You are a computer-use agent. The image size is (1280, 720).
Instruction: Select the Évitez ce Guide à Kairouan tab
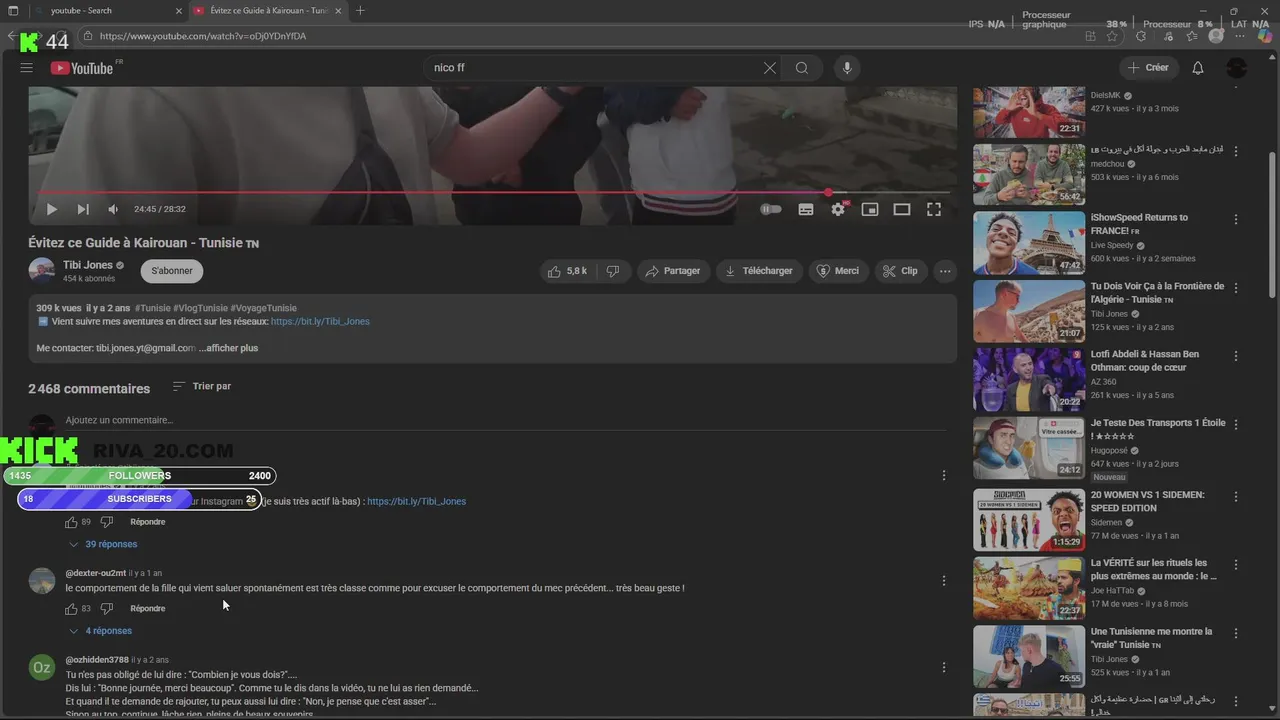(x=268, y=10)
